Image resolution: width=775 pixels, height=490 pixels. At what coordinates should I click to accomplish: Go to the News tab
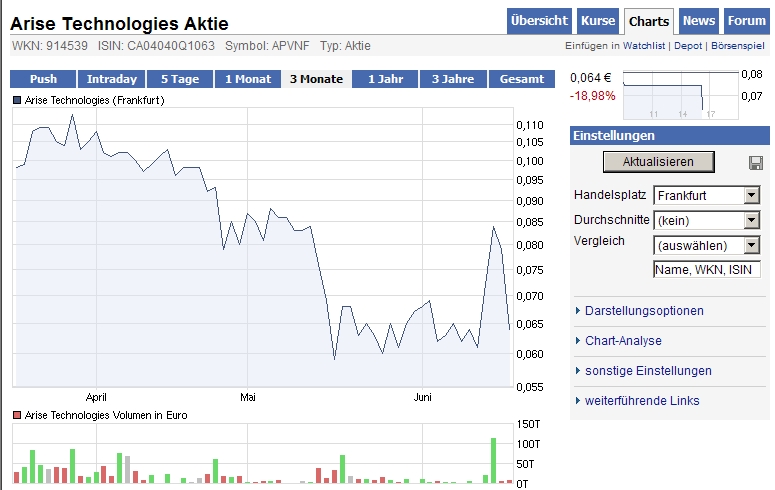click(699, 21)
